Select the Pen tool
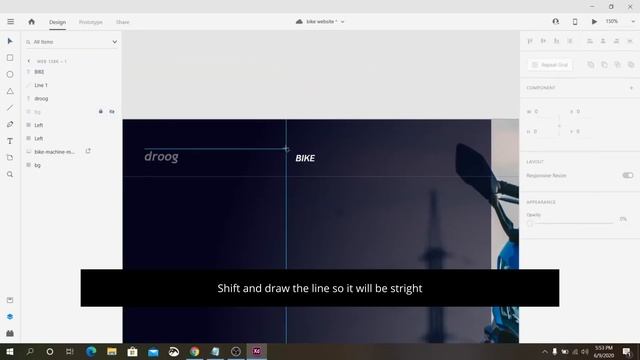Viewport: 640px width, 360px height. click(10, 124)
